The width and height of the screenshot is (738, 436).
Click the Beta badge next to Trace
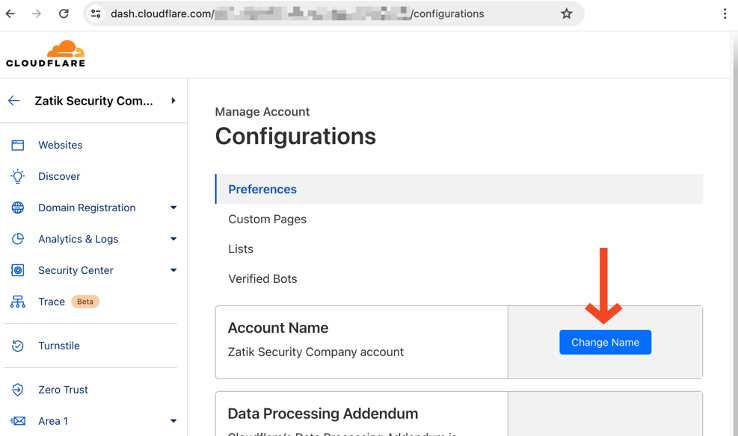pos(85,301)
